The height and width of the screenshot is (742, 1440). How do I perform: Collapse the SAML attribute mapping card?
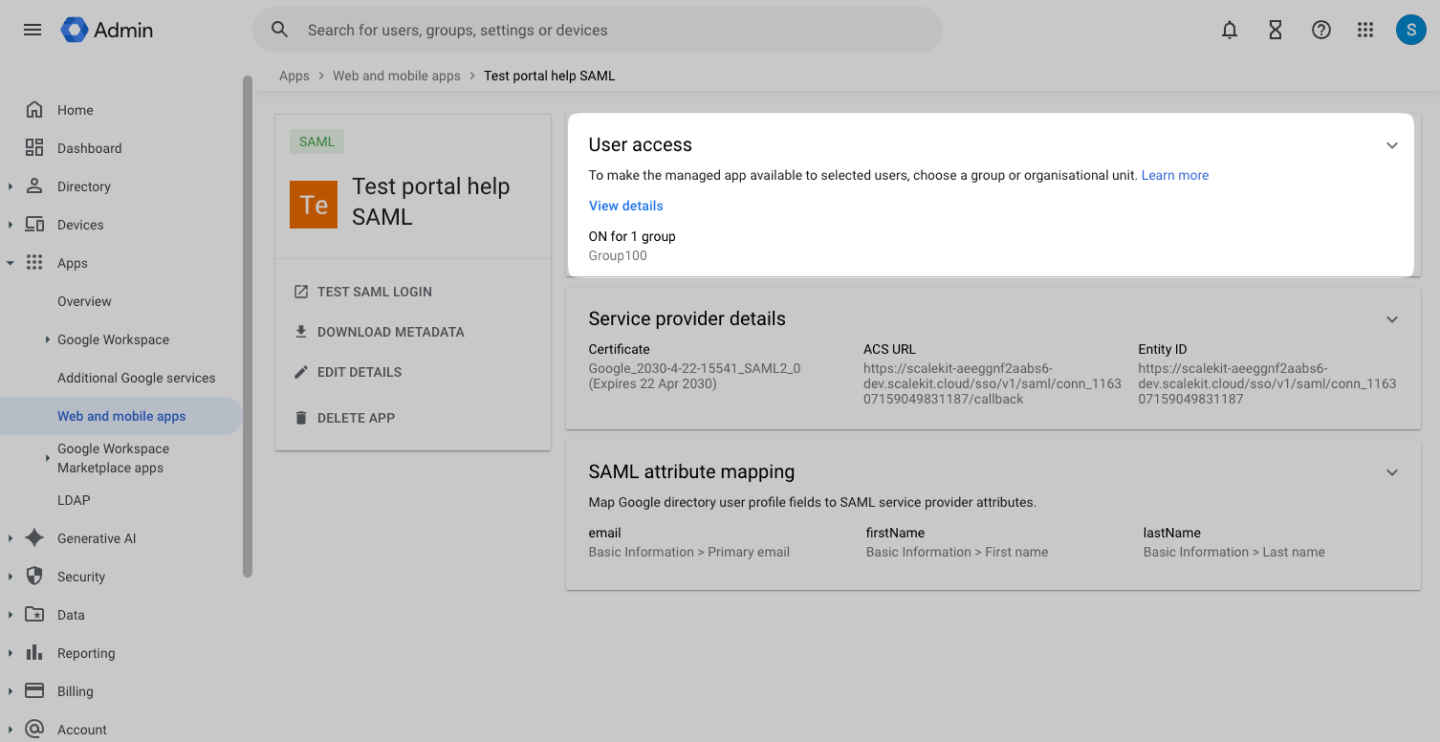1391,471
